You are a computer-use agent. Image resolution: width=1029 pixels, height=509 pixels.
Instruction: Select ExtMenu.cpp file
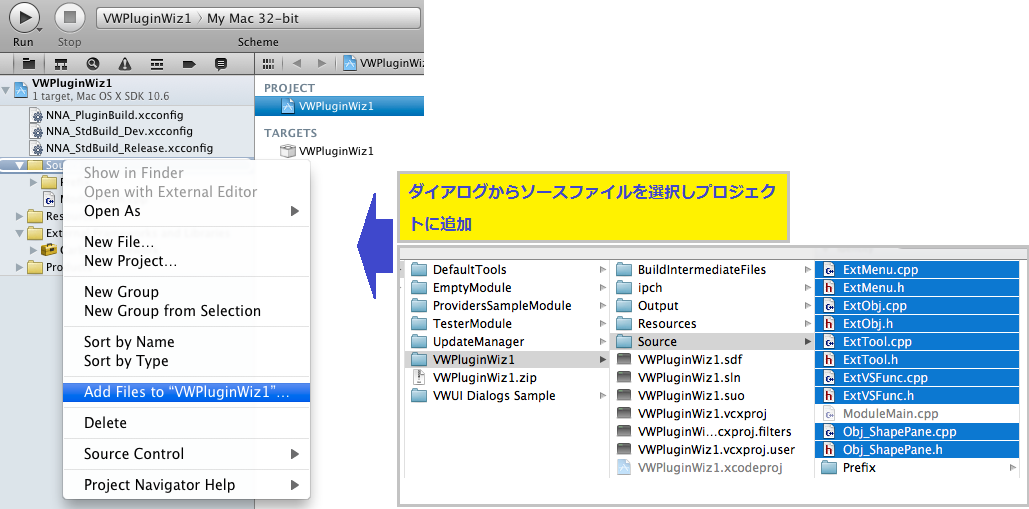coord(917,270)
